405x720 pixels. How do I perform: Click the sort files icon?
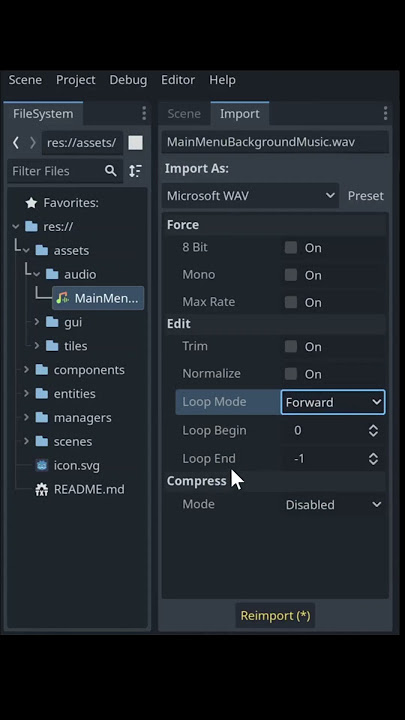click(135, 171)
